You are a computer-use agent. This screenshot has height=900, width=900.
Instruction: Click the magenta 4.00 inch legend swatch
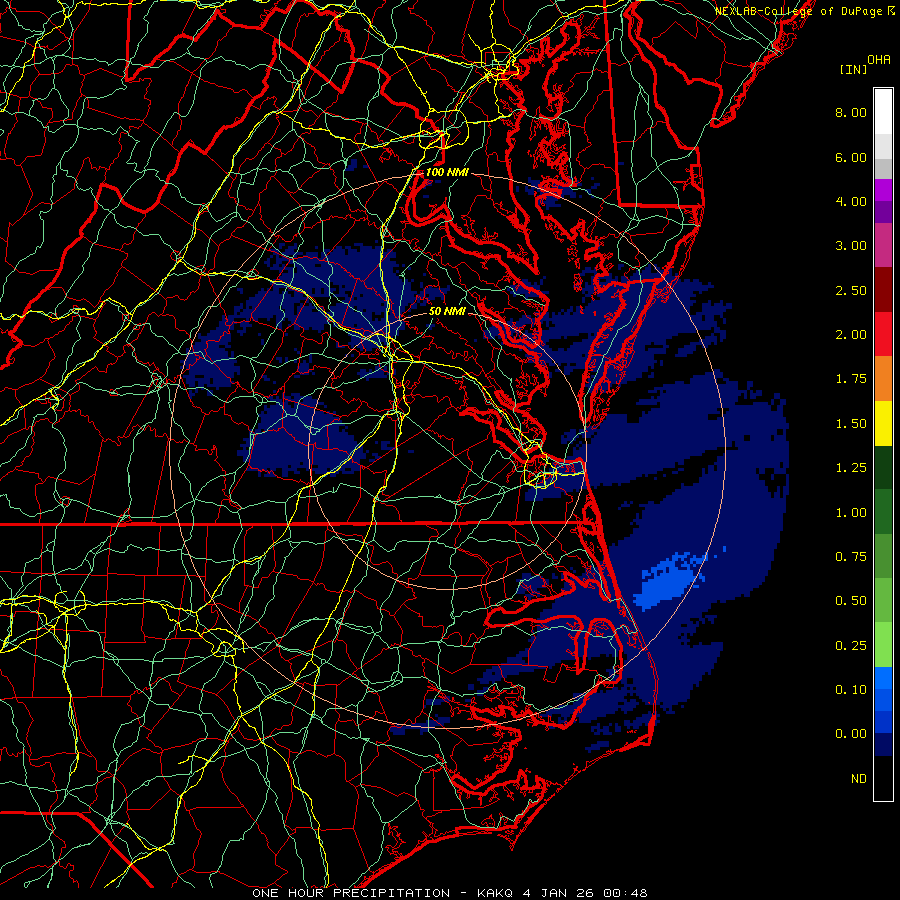pos(883,190)
